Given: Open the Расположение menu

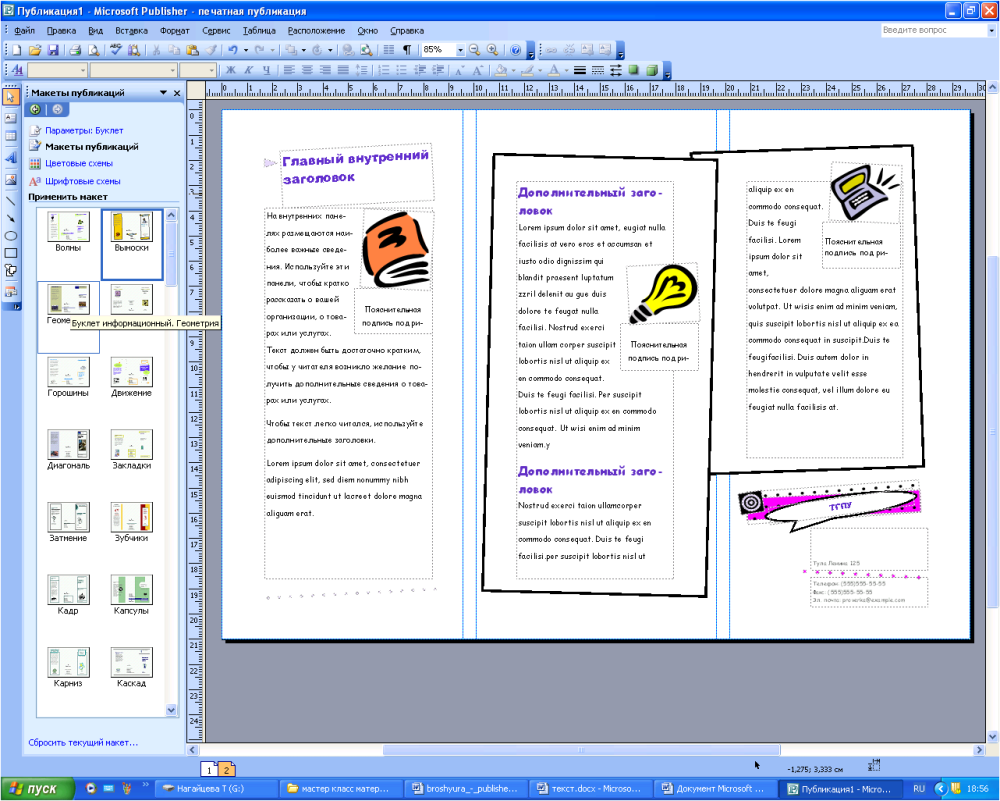Looking at the screenshot, I should tap(316, 31).
